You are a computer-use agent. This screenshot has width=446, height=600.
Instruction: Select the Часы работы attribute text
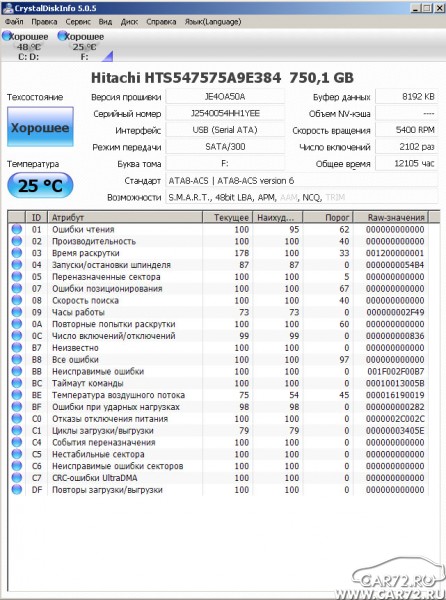[78, 312]
